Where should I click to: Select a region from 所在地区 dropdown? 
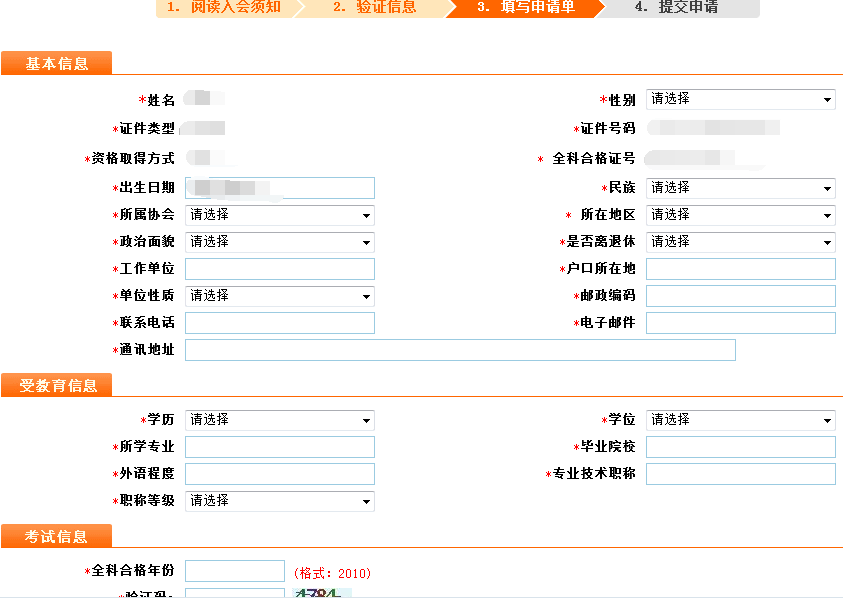pos(740,215)
